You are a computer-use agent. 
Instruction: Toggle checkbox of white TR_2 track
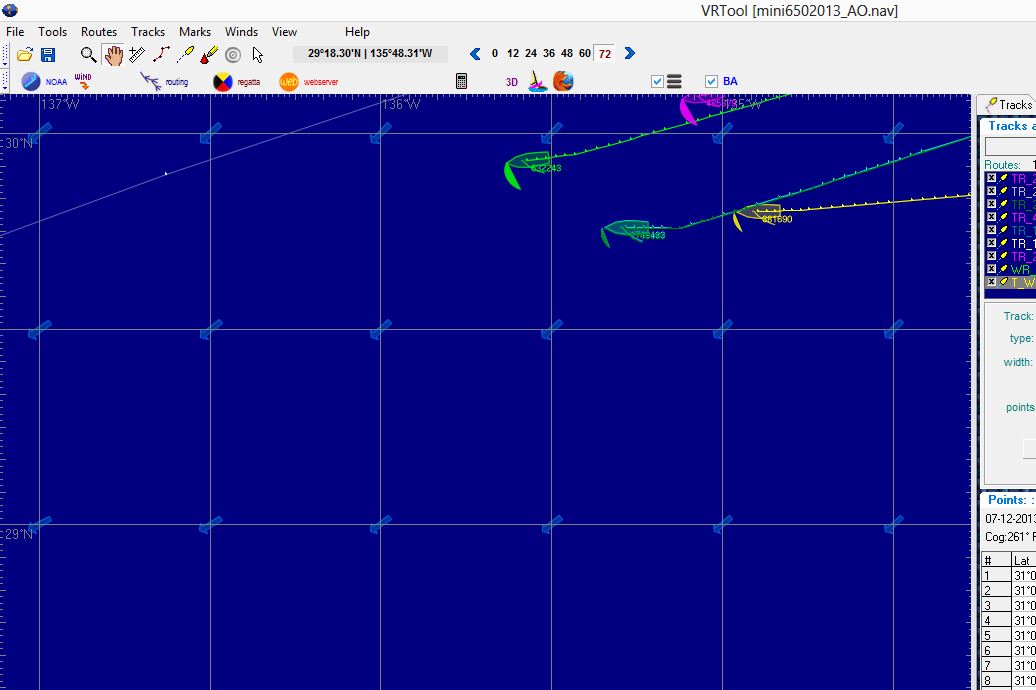(991, 191)
